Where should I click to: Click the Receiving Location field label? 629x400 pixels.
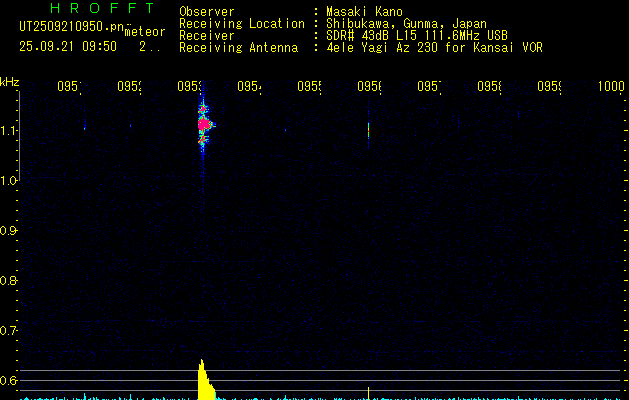click(x=241, y=23)
